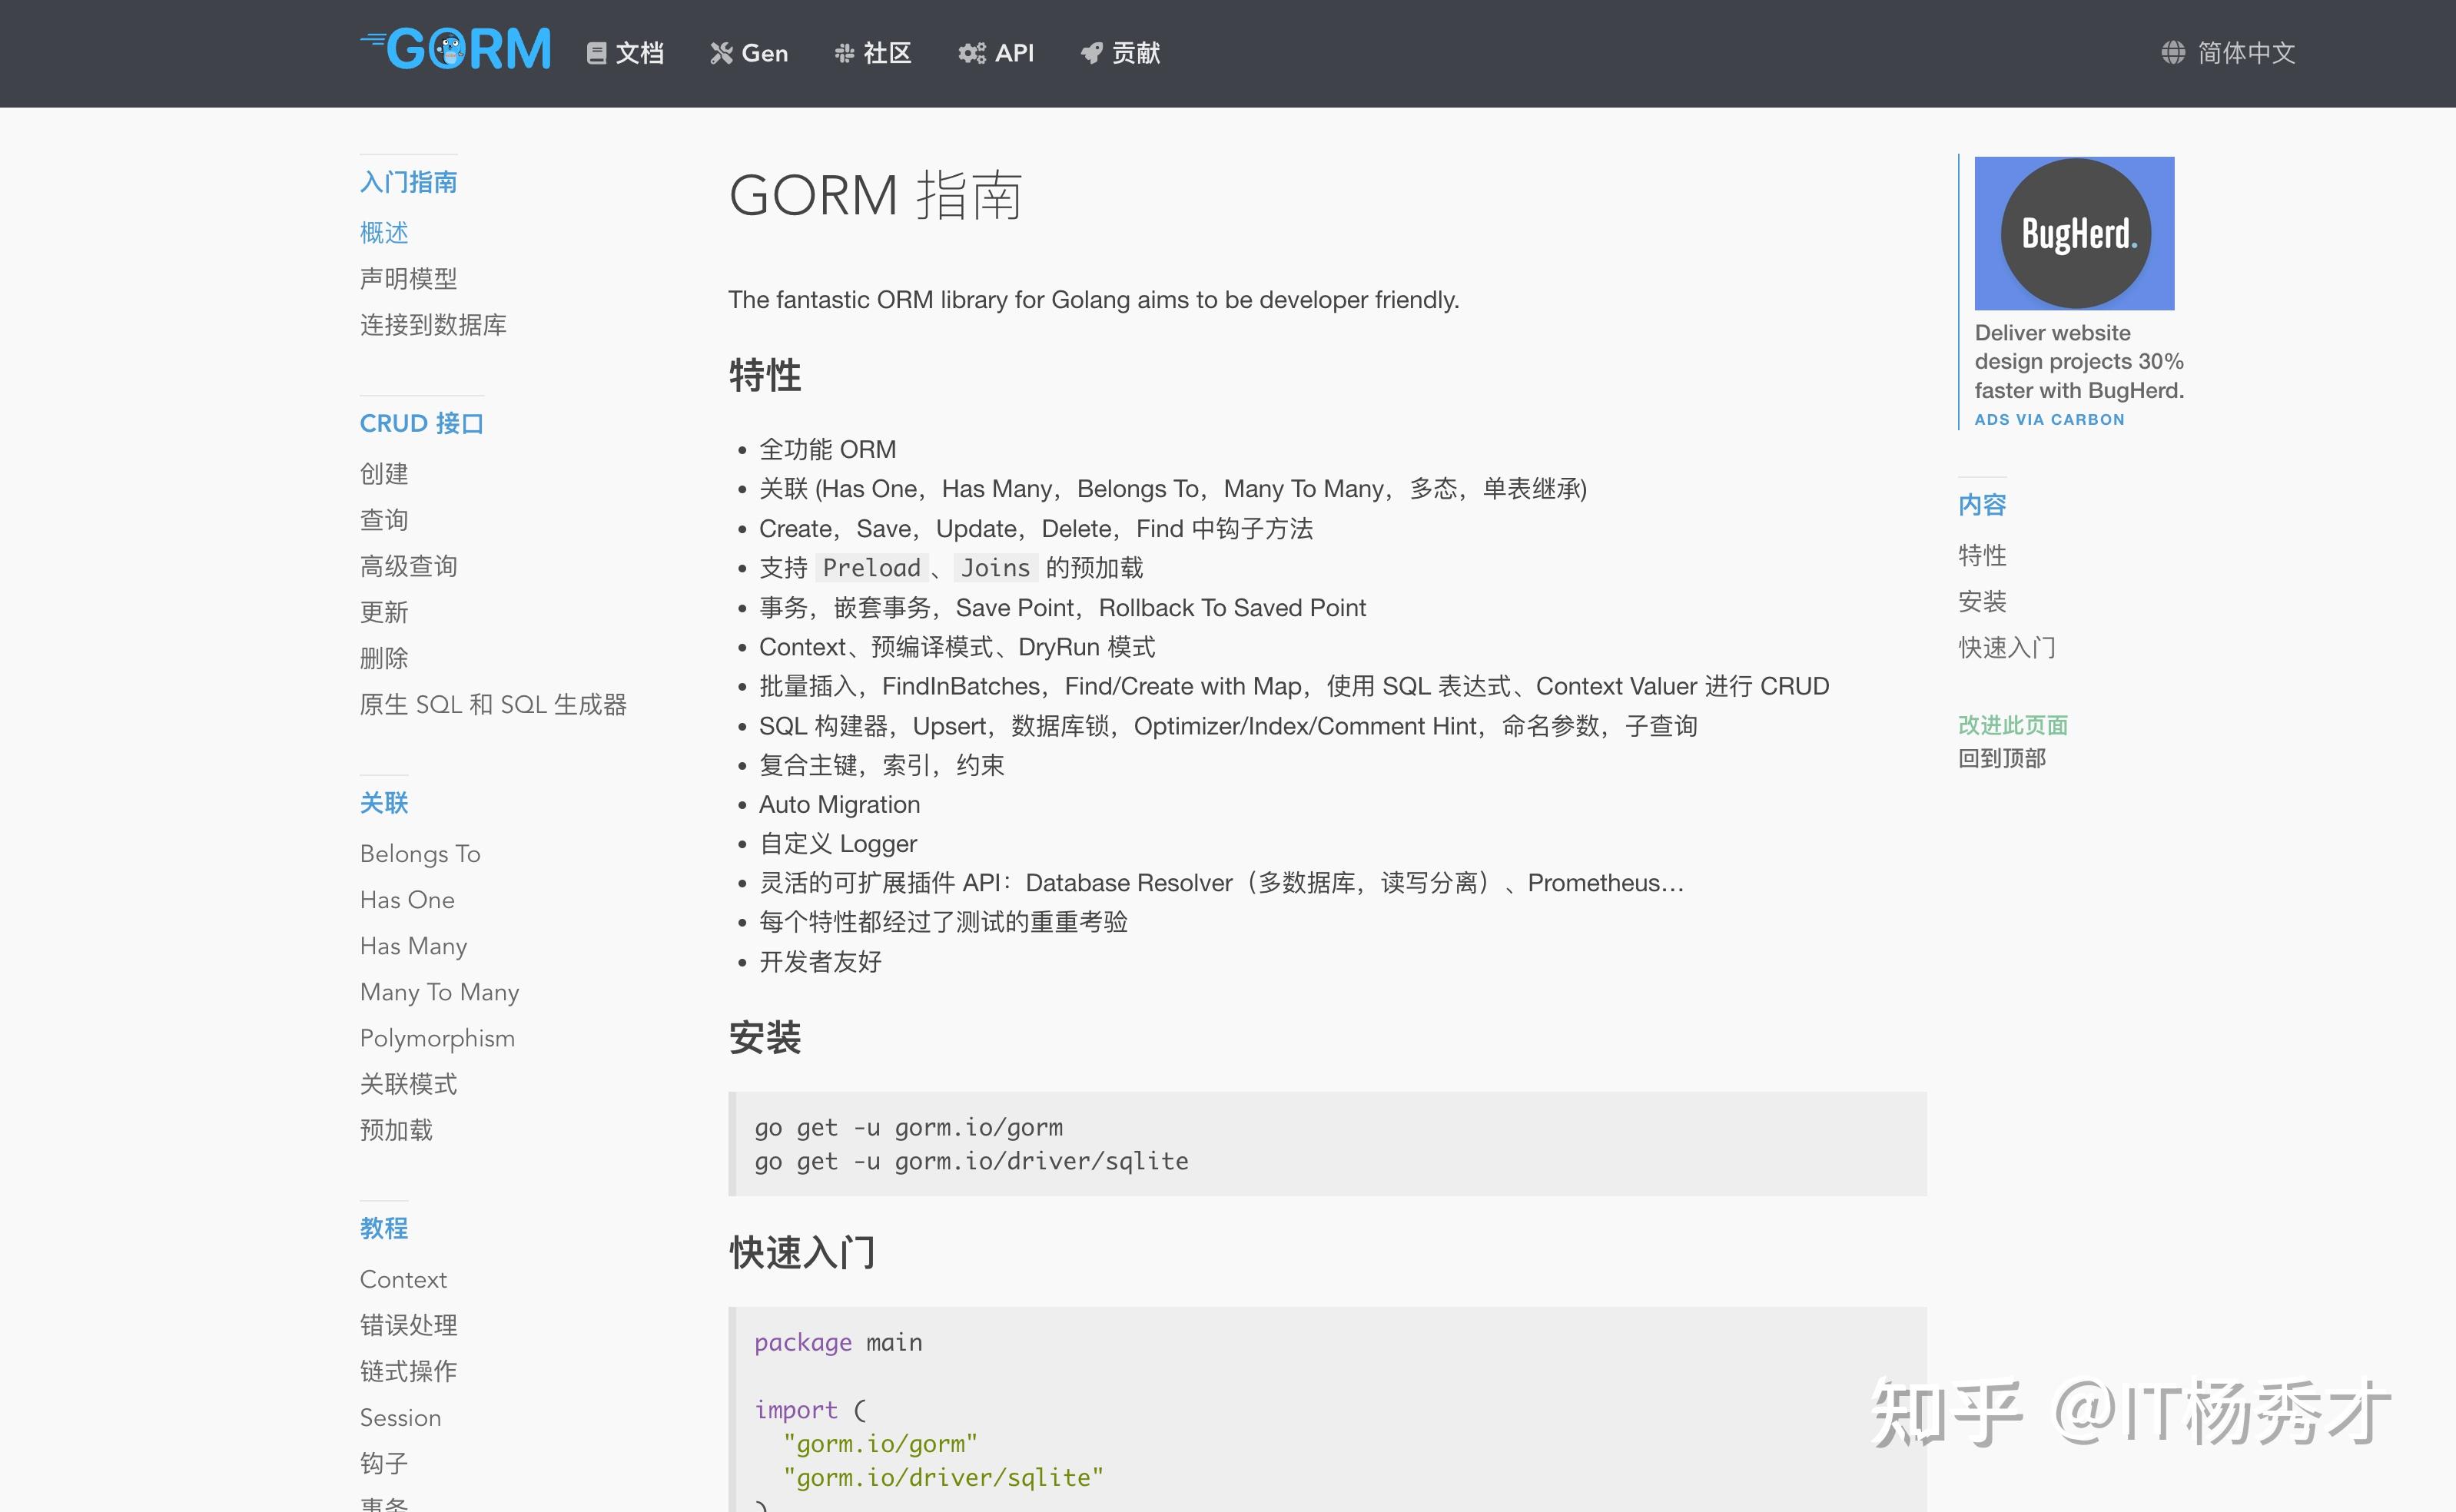Open Many To Many sidebar link
This screenshot has height=1512, width=2456.
point(439,992)
